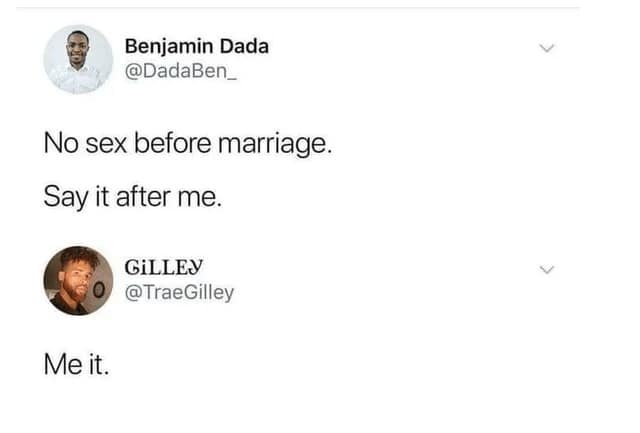Click the word "No" starting Dada's tweet
This screenshot has height=433, width=640.
60,144
